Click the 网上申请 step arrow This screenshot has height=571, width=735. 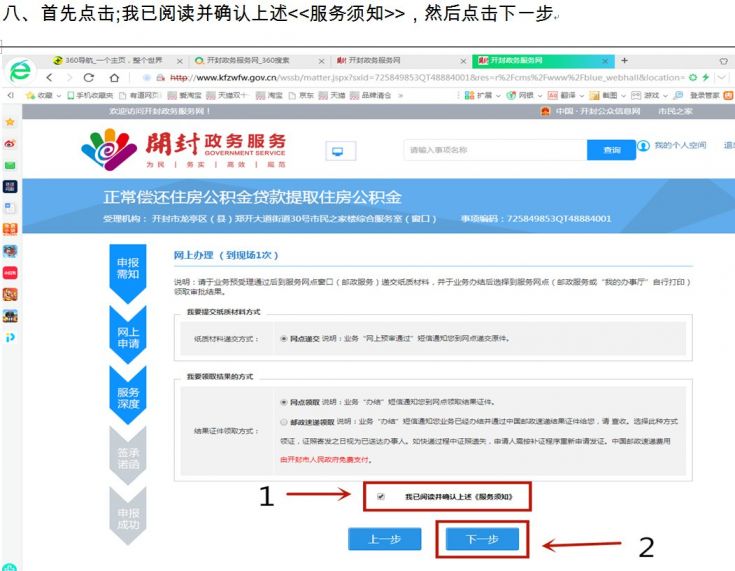(x=128, y=335)
